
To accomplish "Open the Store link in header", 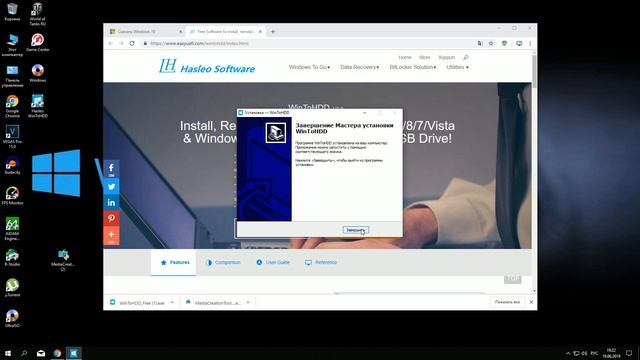I will [x=424, y=58].
